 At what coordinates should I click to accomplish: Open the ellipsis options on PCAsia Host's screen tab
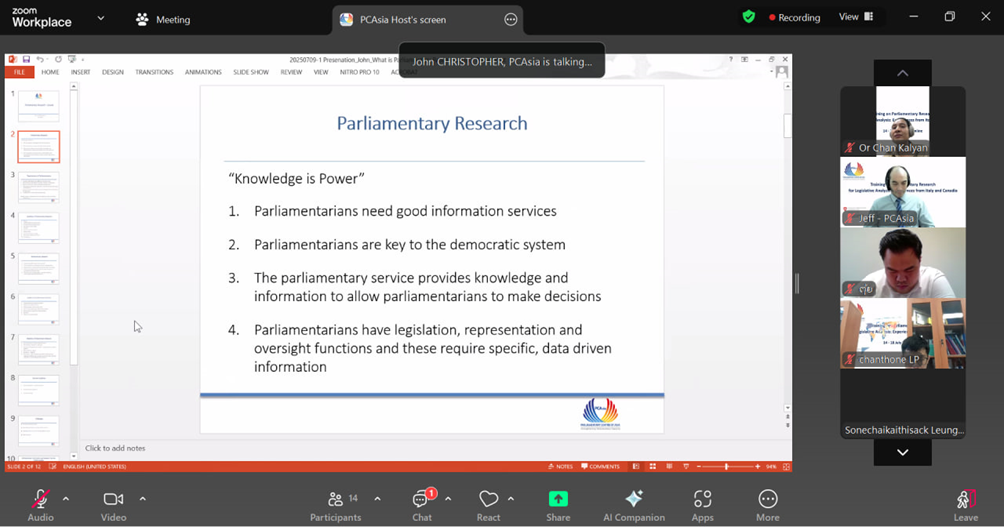tap(510, 20)
